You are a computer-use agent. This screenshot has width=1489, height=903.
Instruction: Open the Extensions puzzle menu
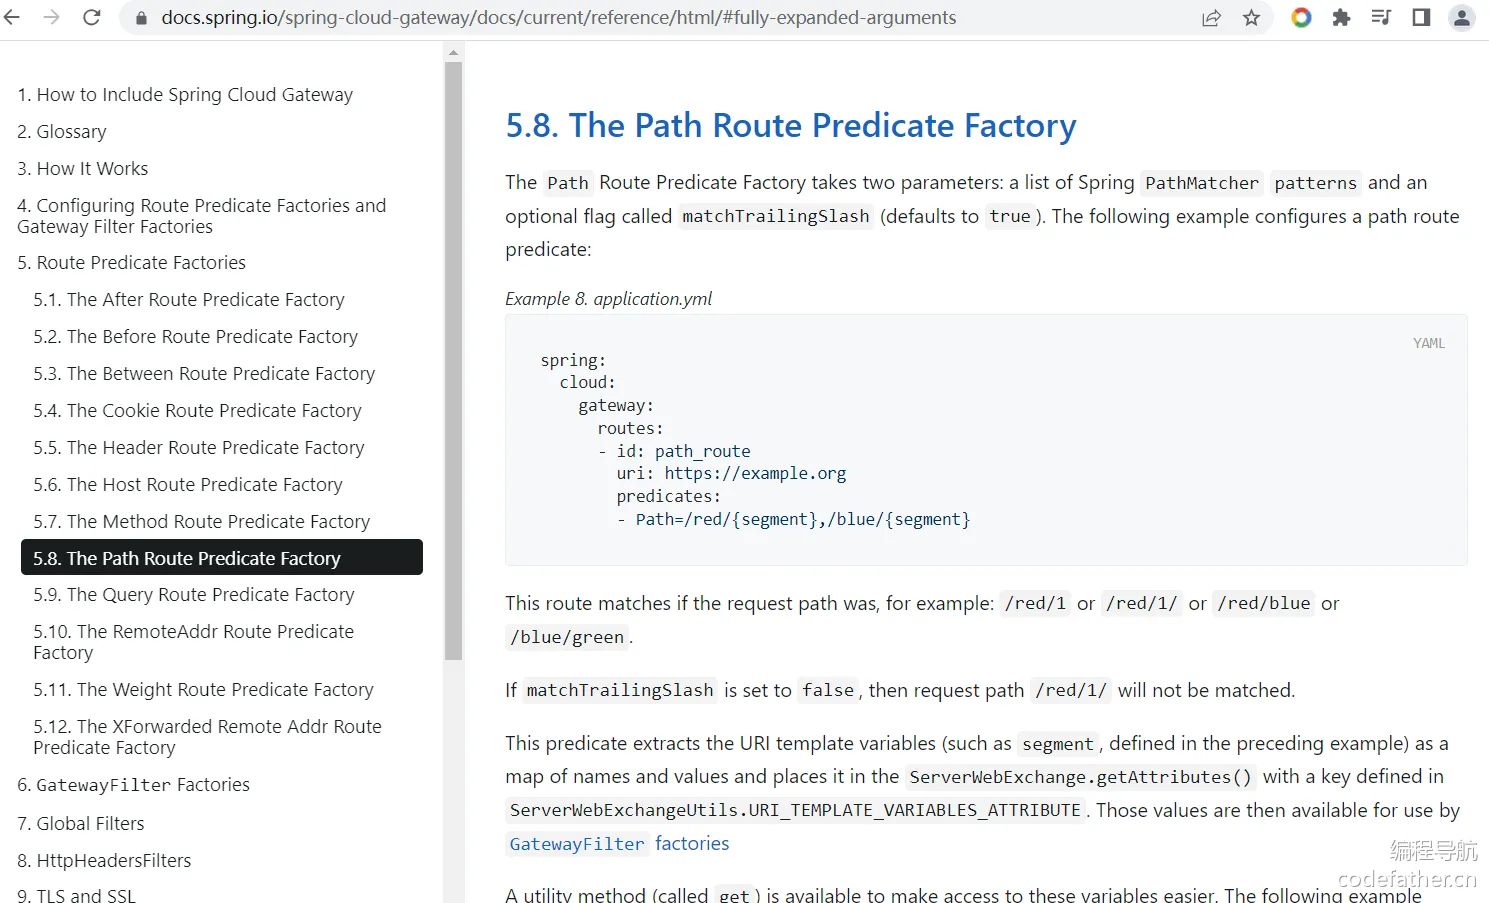1341,18
